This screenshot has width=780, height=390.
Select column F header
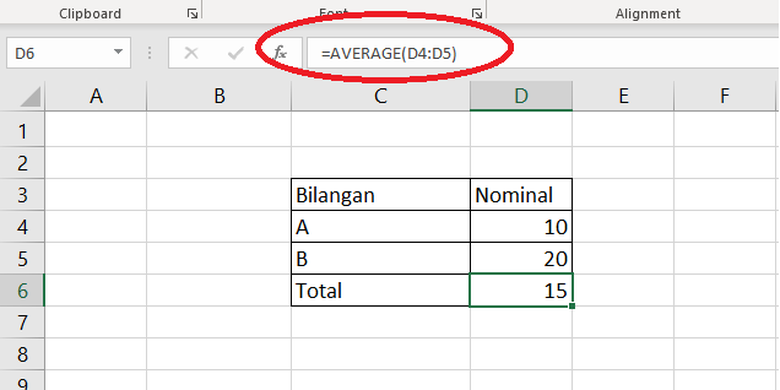[725, 96]
